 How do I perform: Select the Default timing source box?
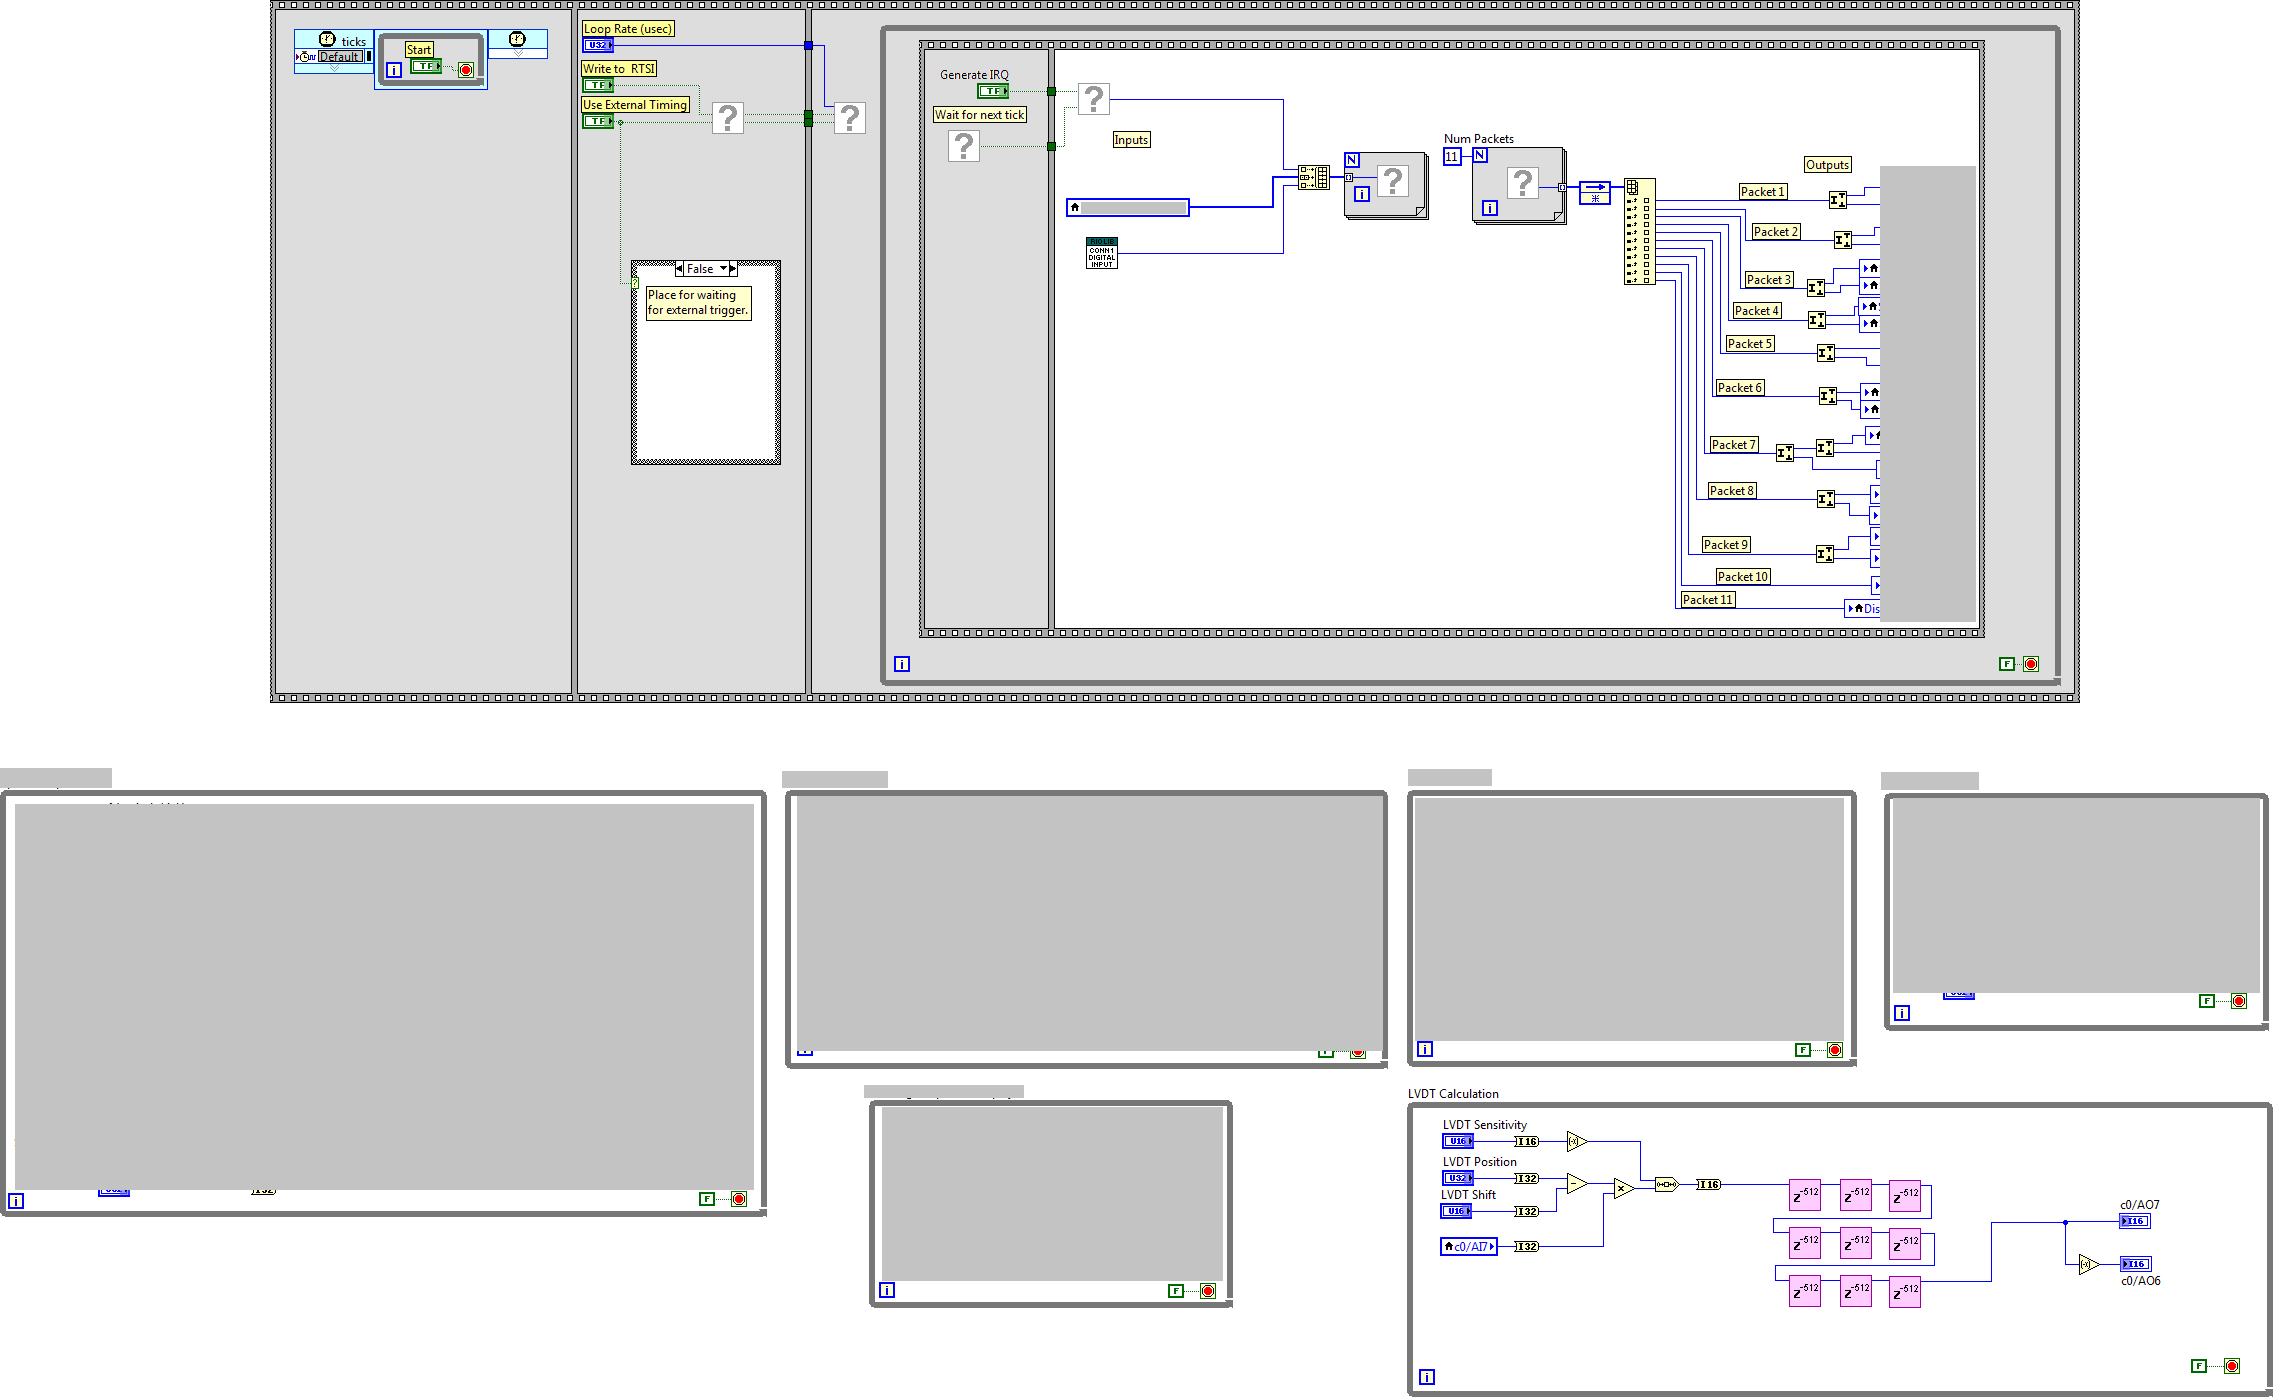click(x=340, y=57)
